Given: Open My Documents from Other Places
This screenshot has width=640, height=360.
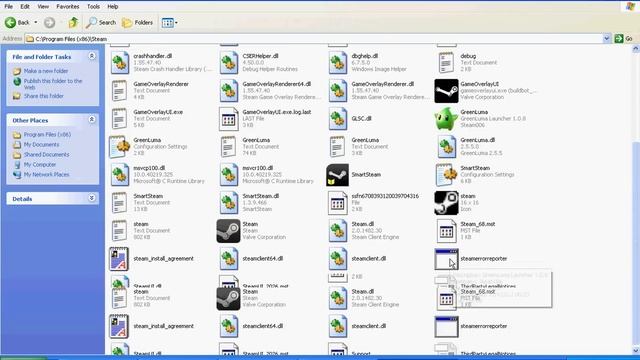Looking at the screenshot, I should (41, 144).
